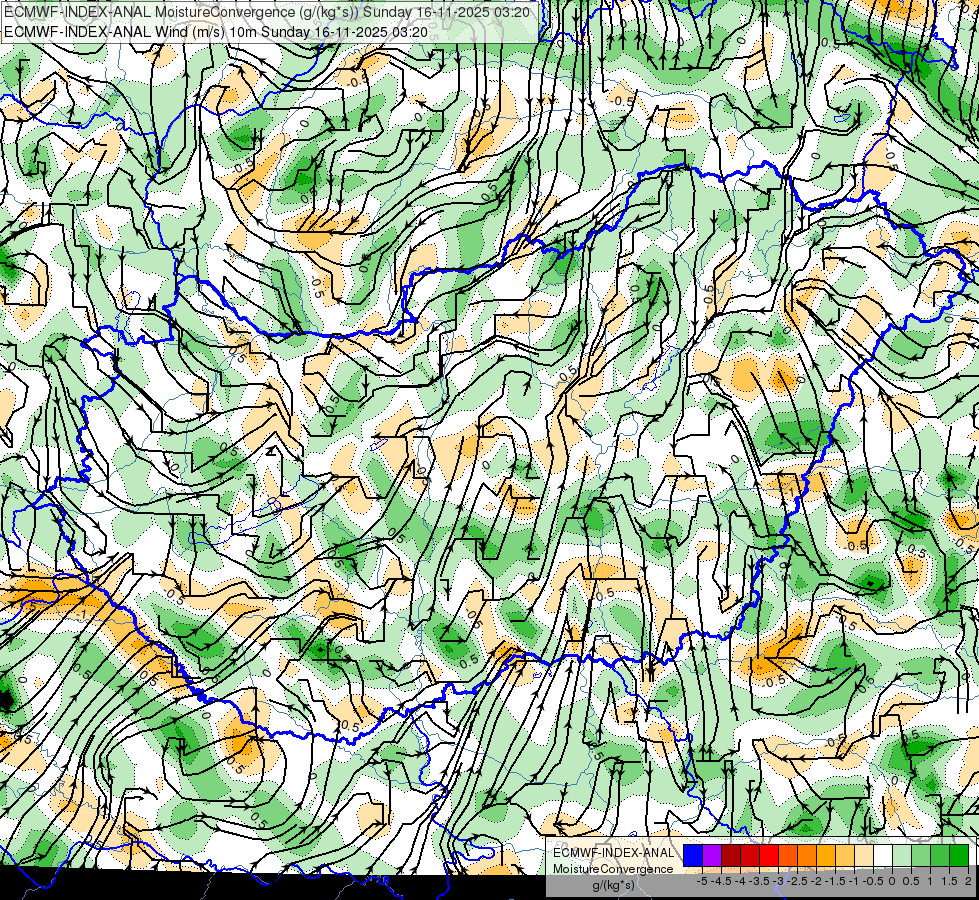Click the white legend color swatch
Image resolution: width=979 pixels, height=900 pixels.
coord(882,856)
